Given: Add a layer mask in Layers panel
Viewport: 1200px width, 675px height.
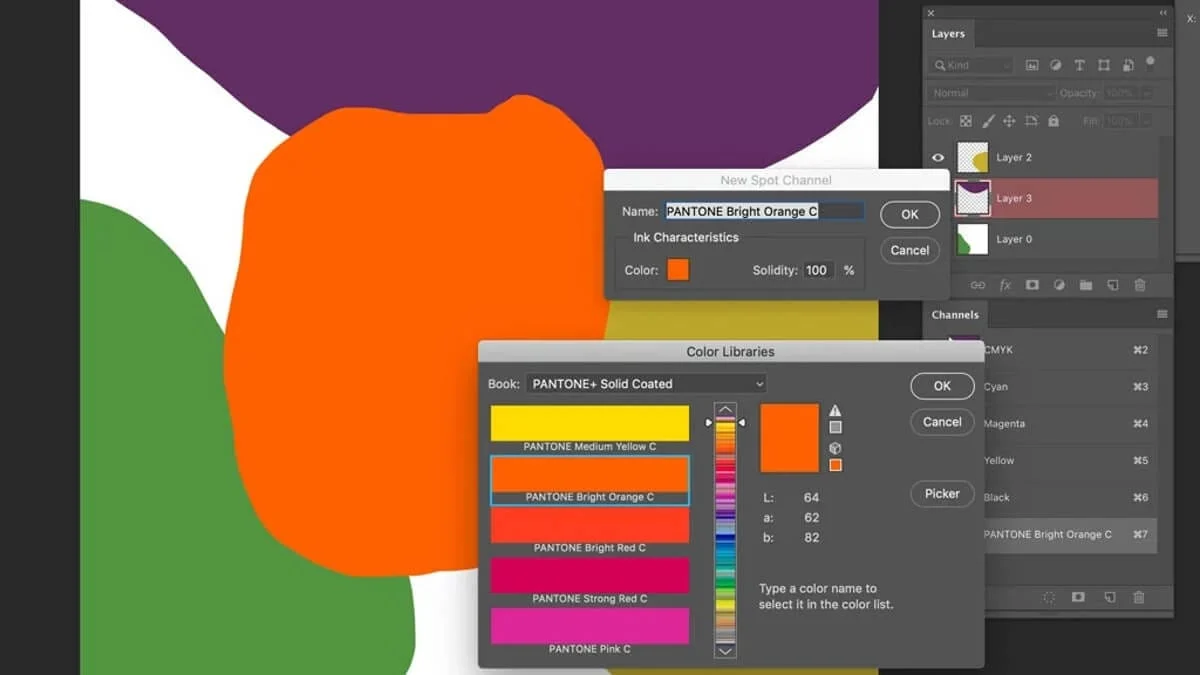Looking at the screenshot, I should tap(1032, 285).
